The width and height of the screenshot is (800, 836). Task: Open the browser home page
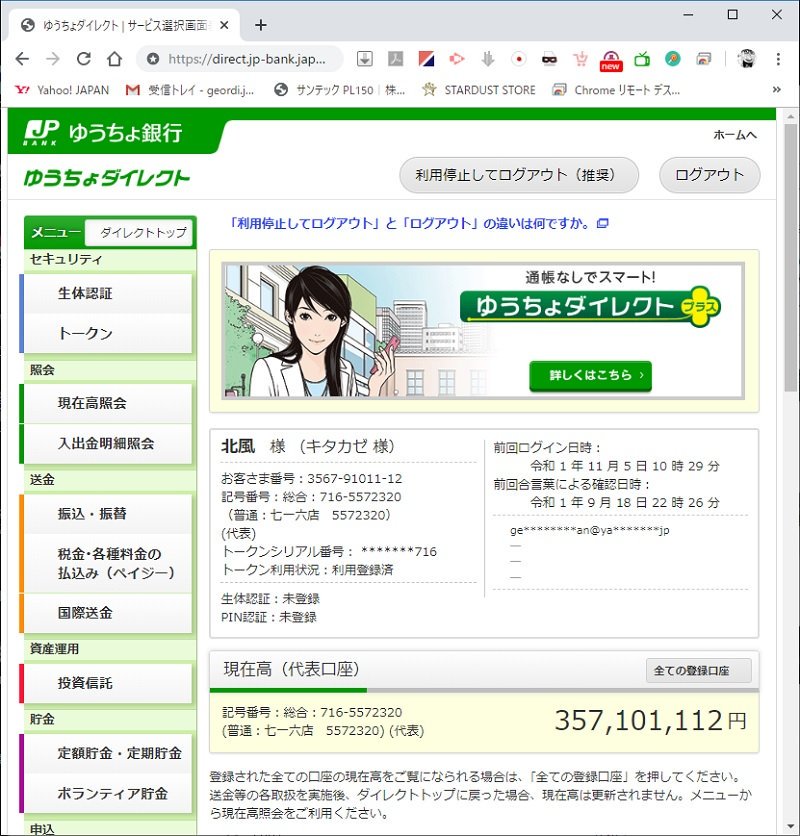point(115,59)
